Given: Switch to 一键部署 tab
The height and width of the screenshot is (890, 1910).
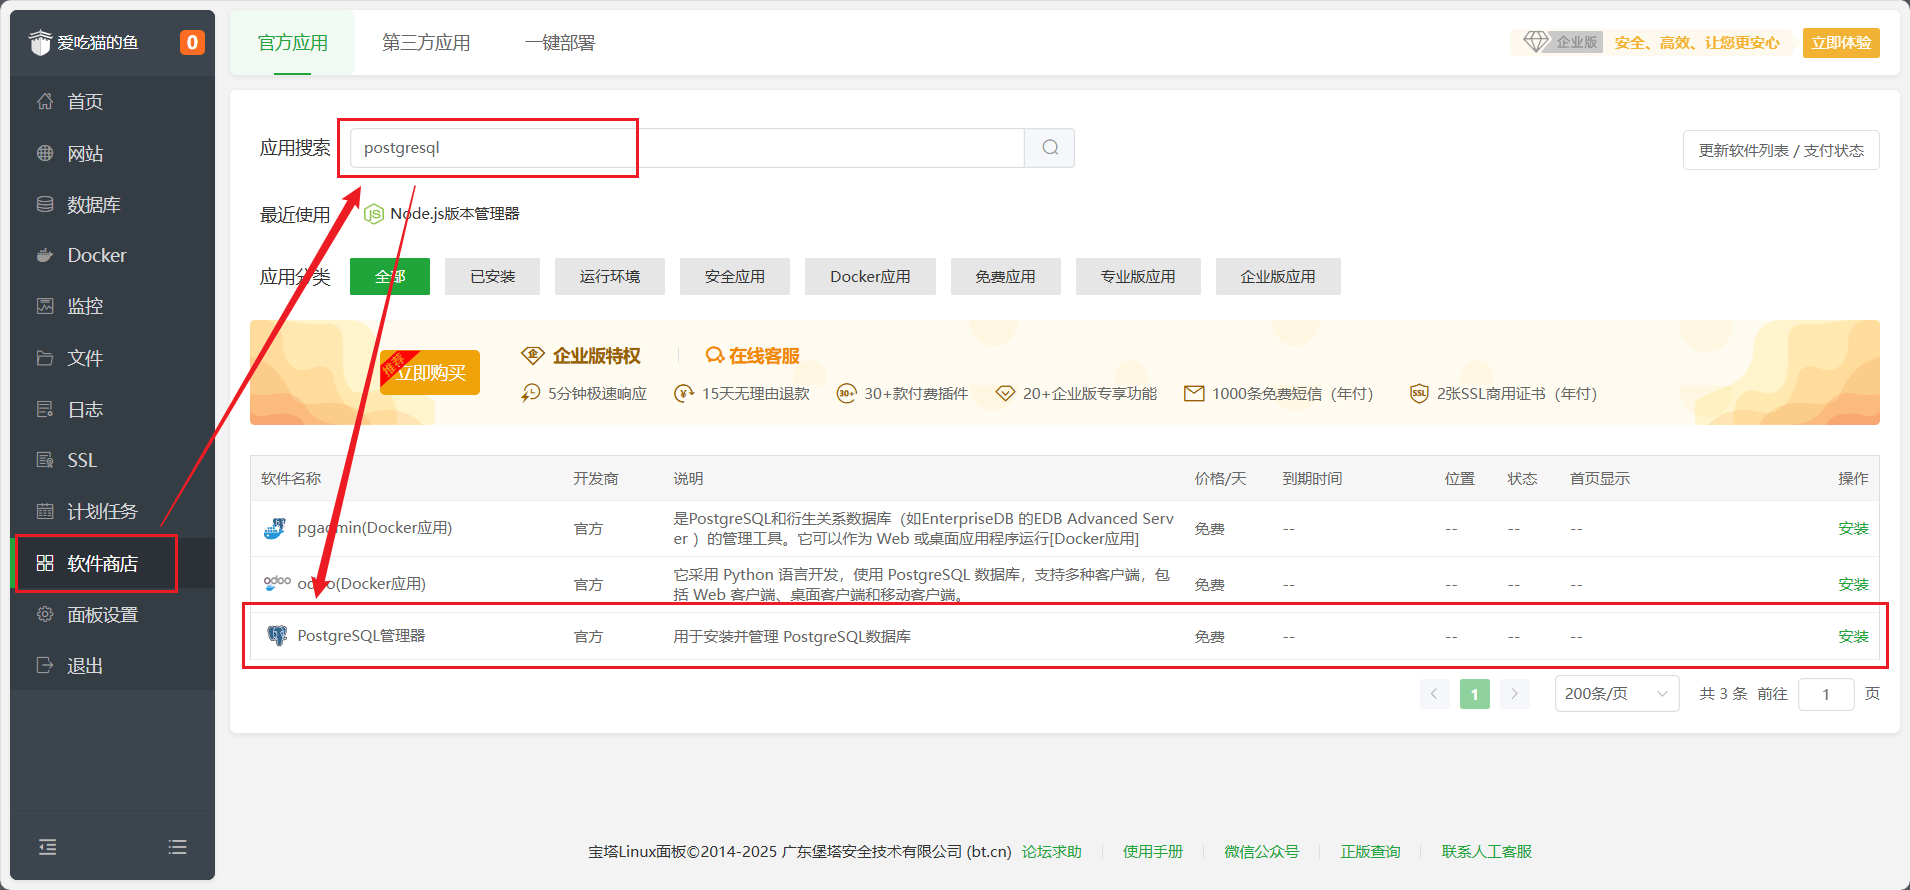Looking at the screenshot, I should pos(560,43).
